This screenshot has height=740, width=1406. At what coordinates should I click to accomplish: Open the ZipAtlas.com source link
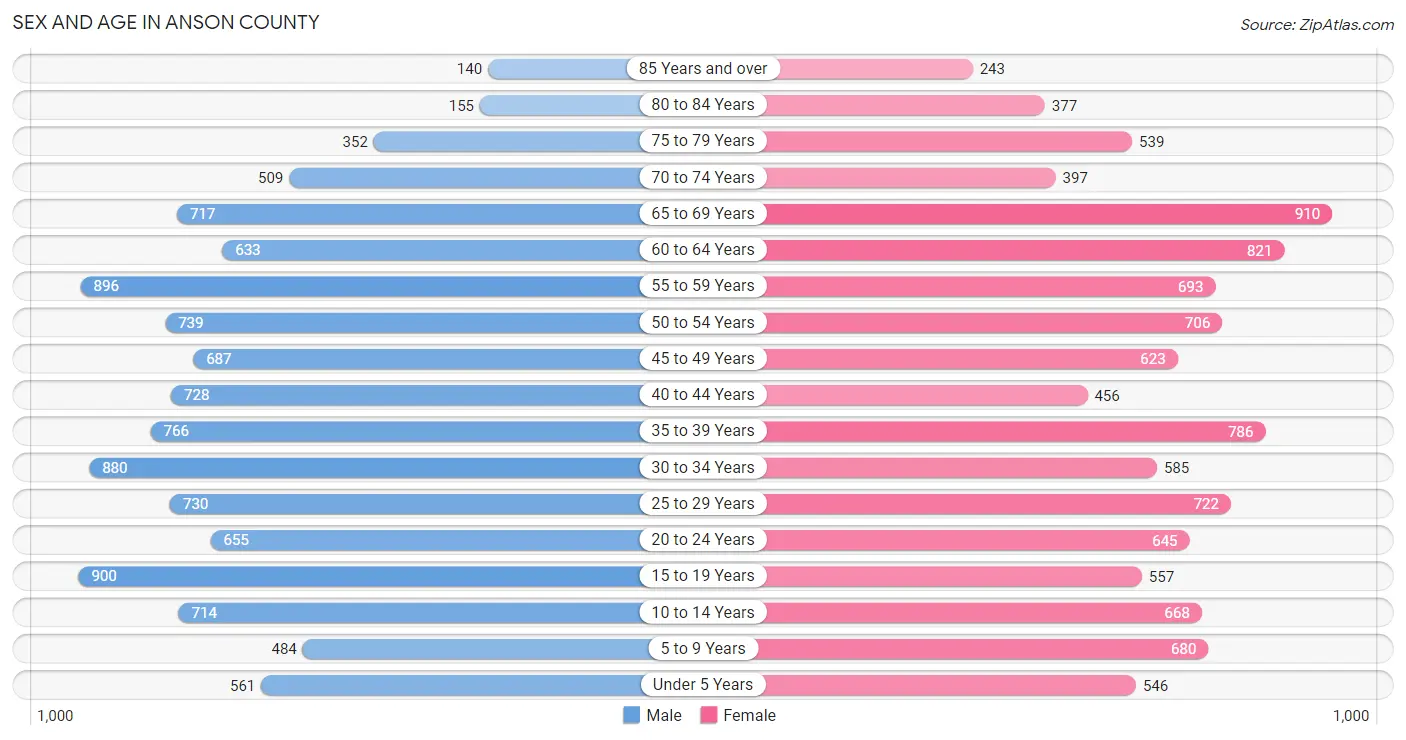[x=1316, y=24]
